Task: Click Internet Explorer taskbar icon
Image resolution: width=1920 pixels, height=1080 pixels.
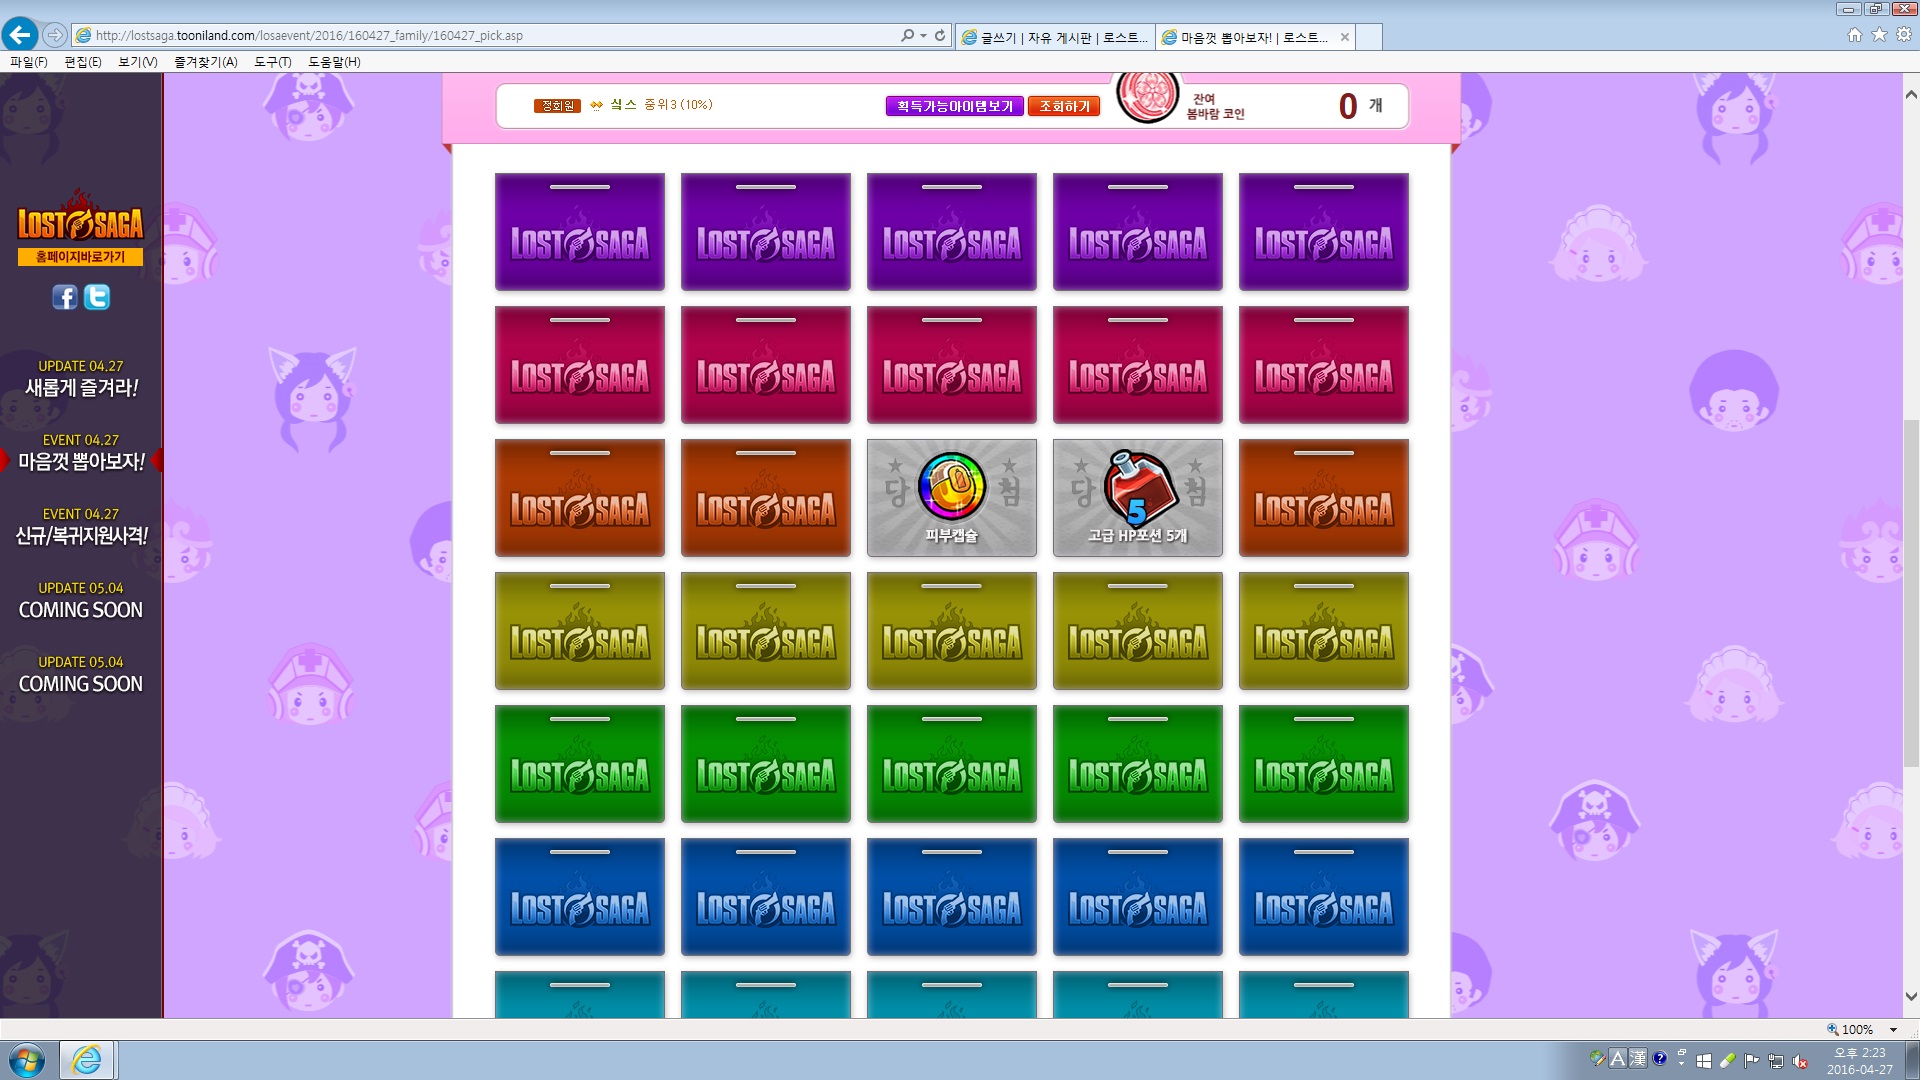Action: pyautogui.click(x=87, y=1060)
